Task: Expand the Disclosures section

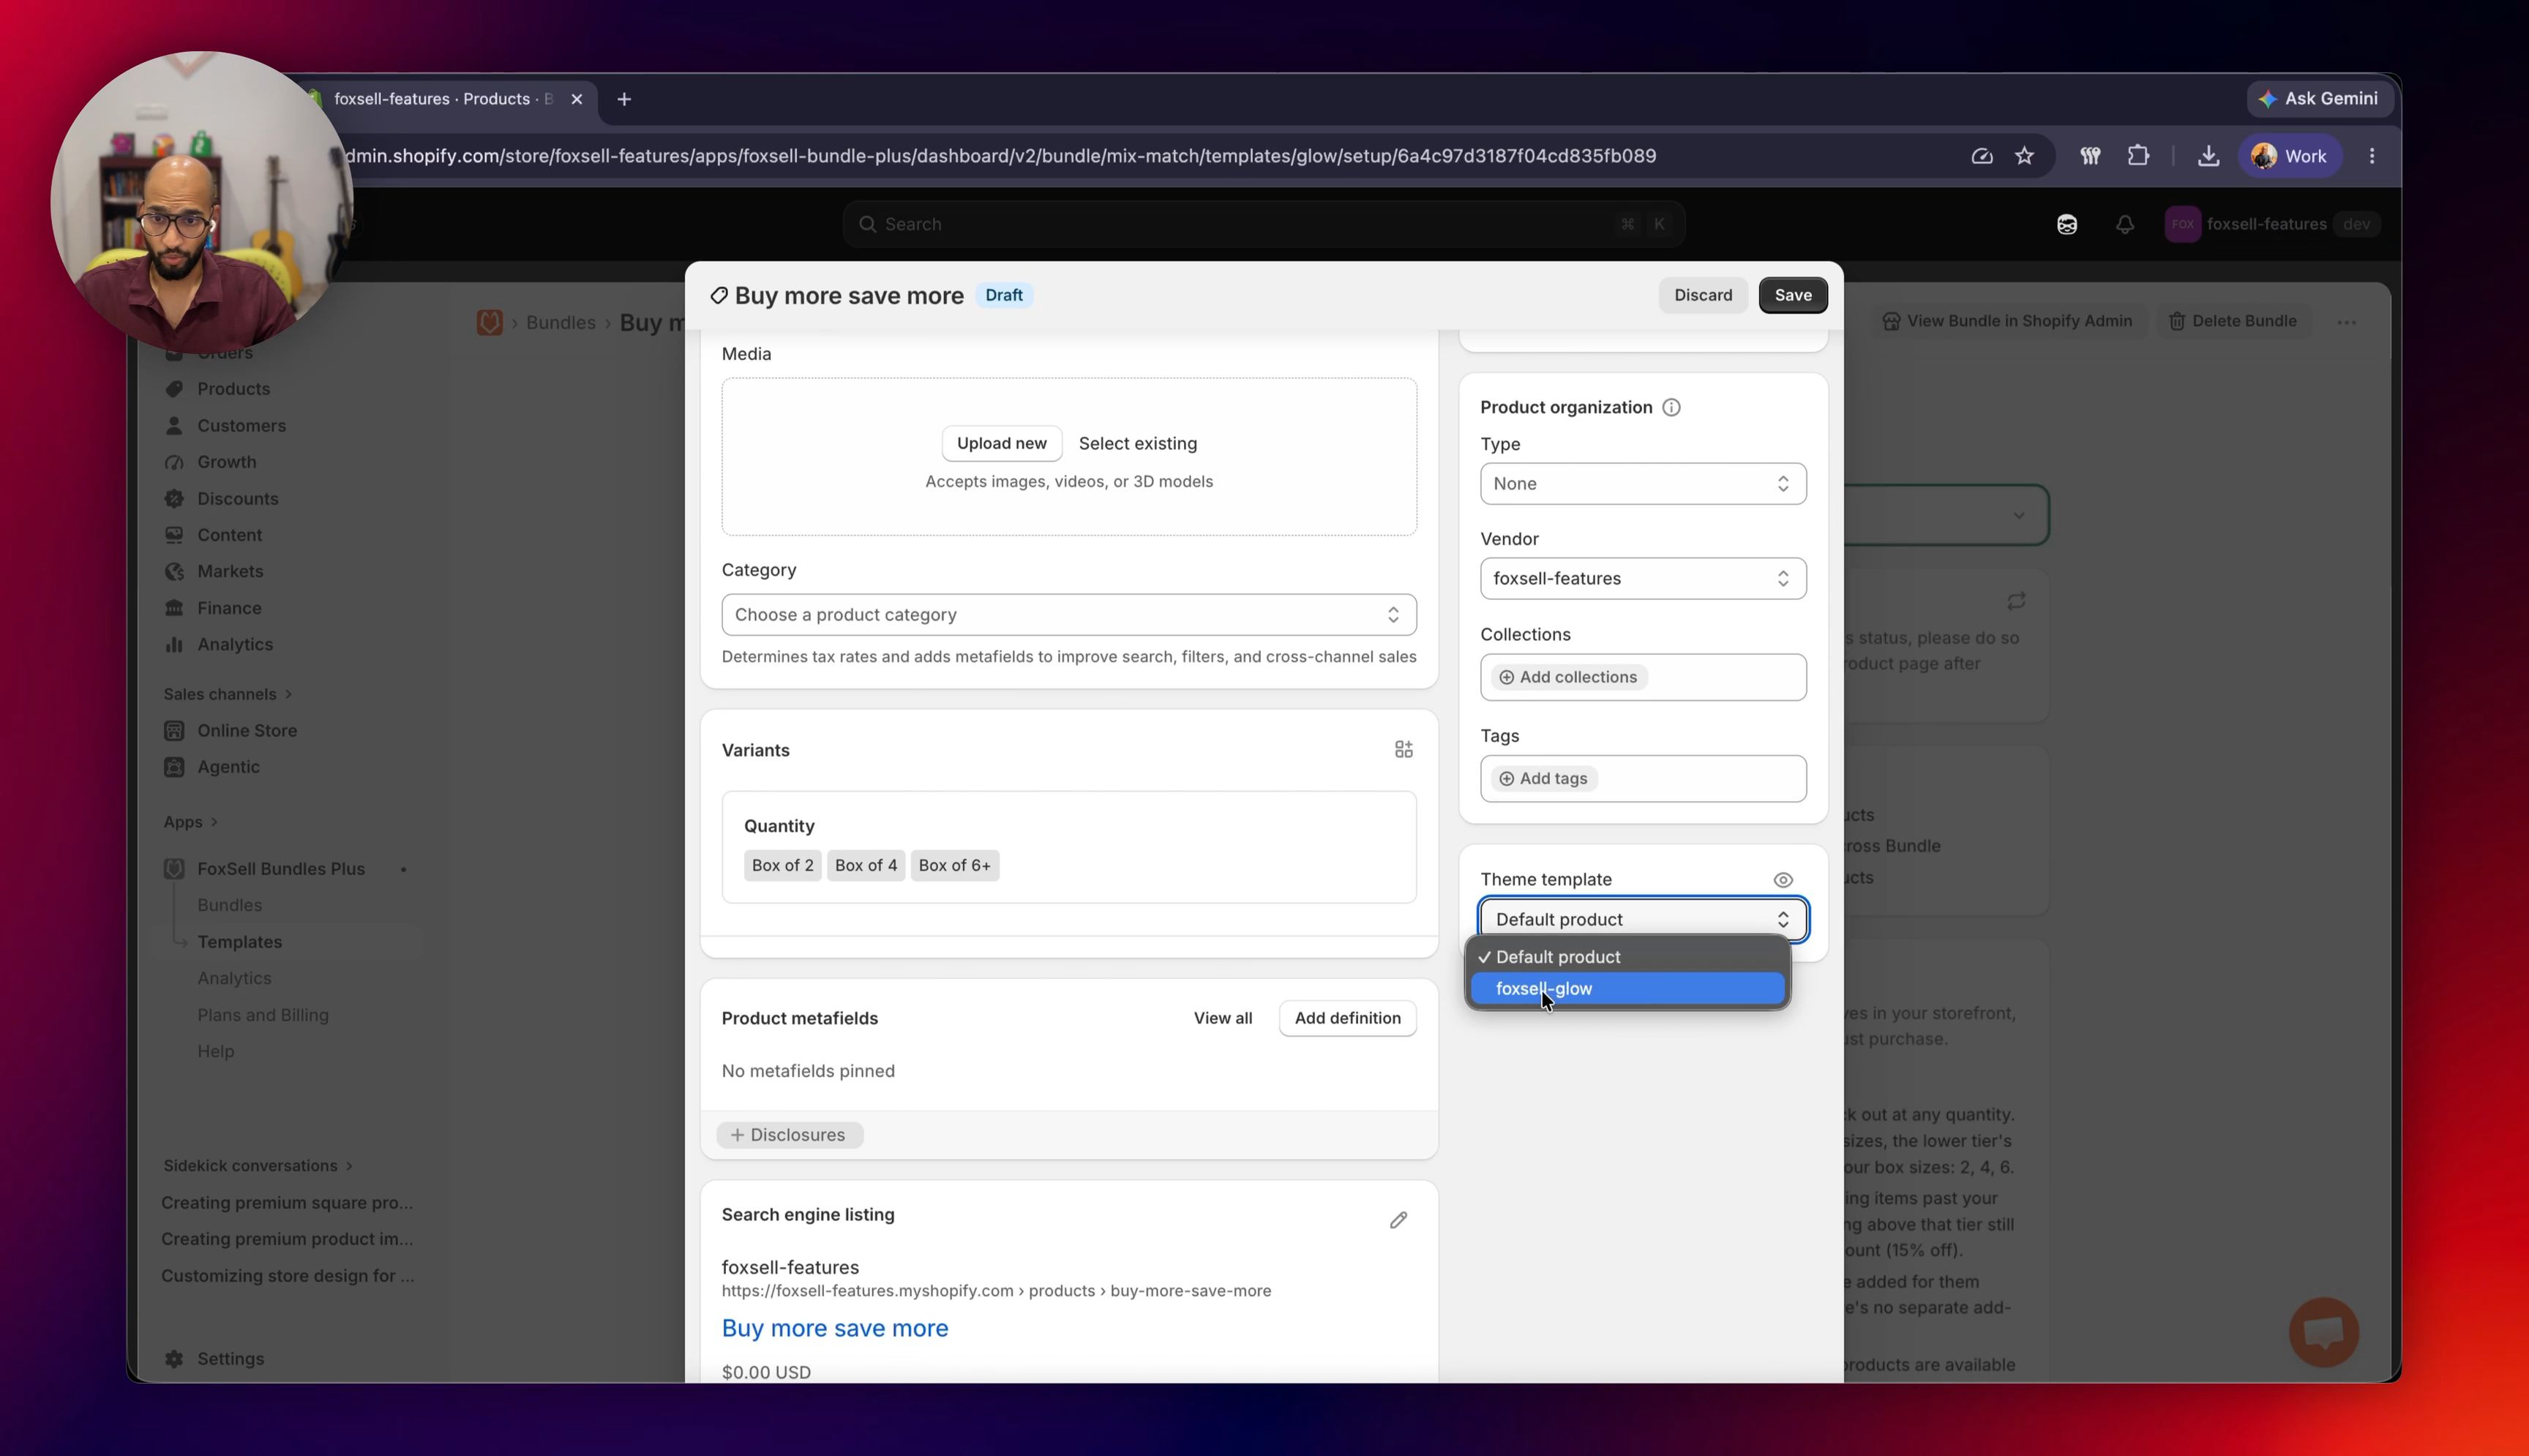Action: click(x=789, y=1135)
